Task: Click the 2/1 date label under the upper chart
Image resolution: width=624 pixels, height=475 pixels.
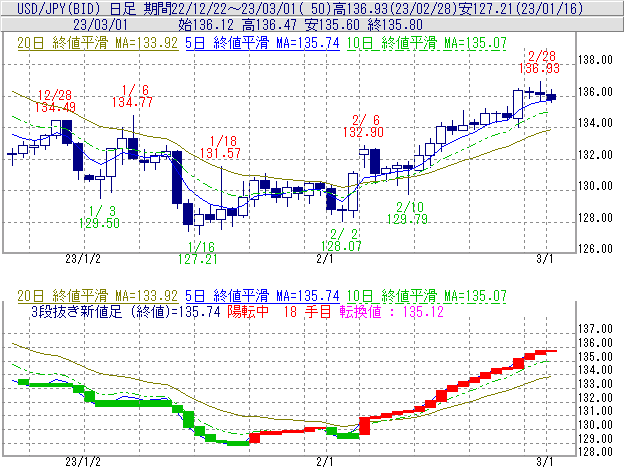Action: click(325, 259)
